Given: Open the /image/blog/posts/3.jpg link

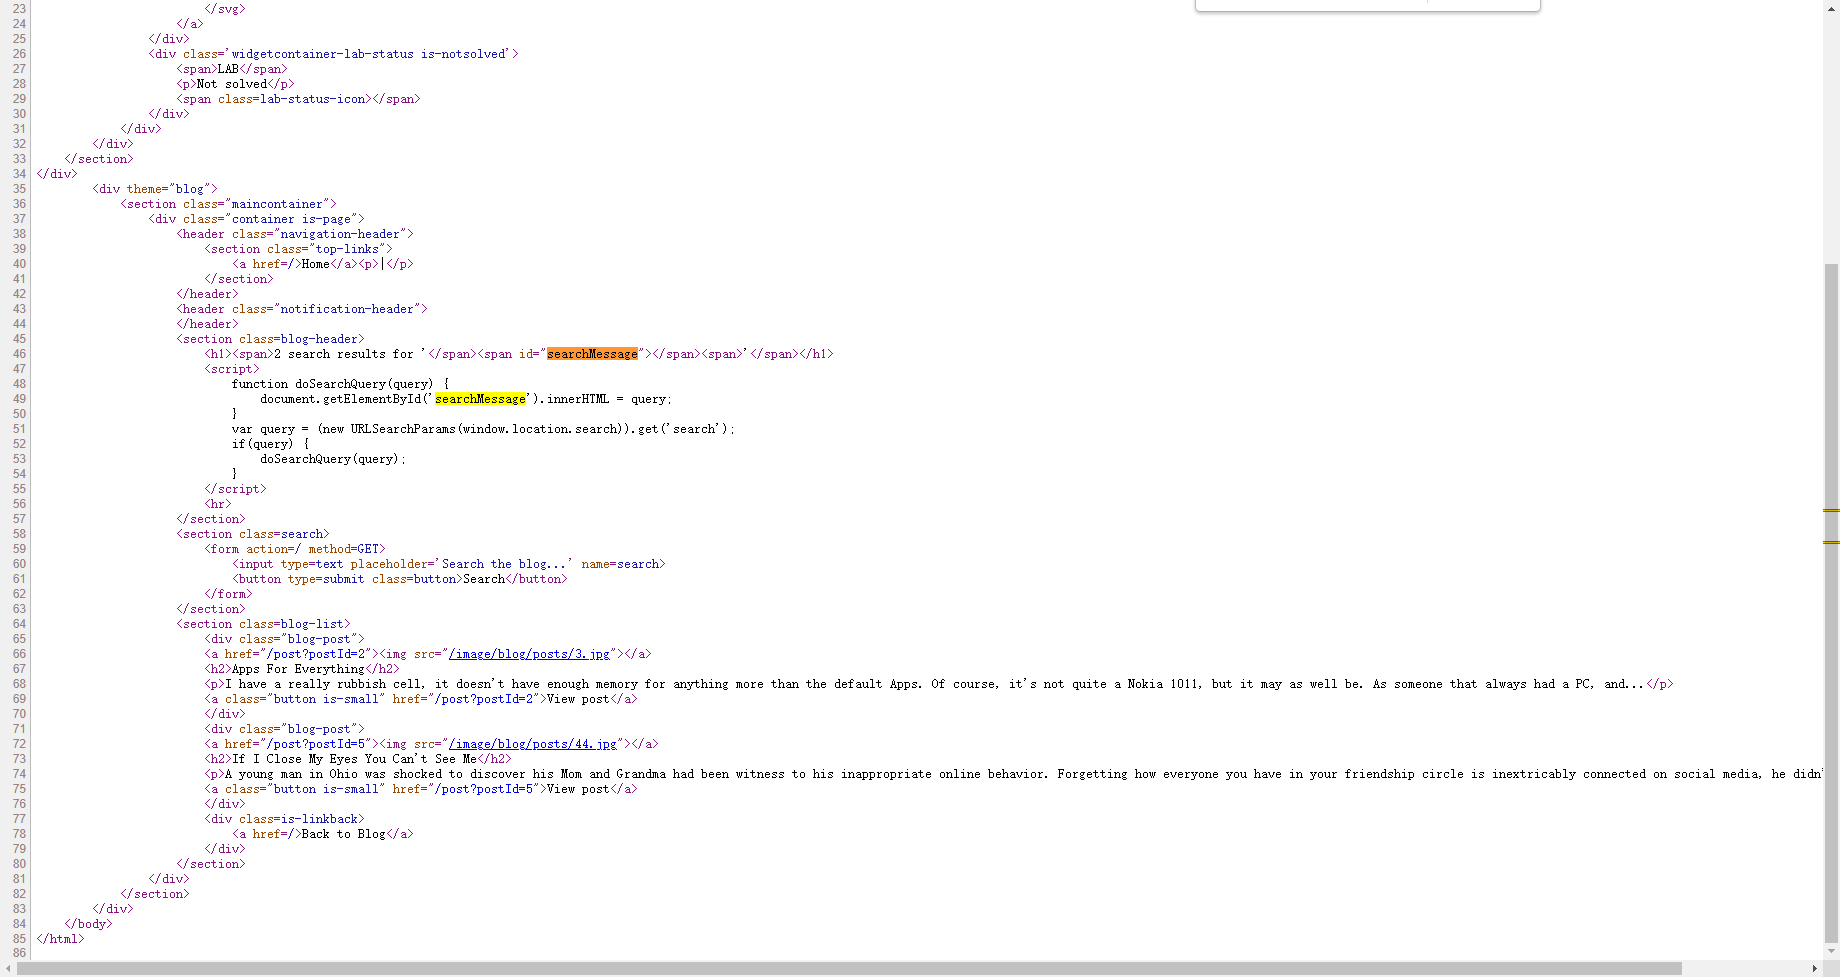Looking at the screenshot, I should (529, 654).
